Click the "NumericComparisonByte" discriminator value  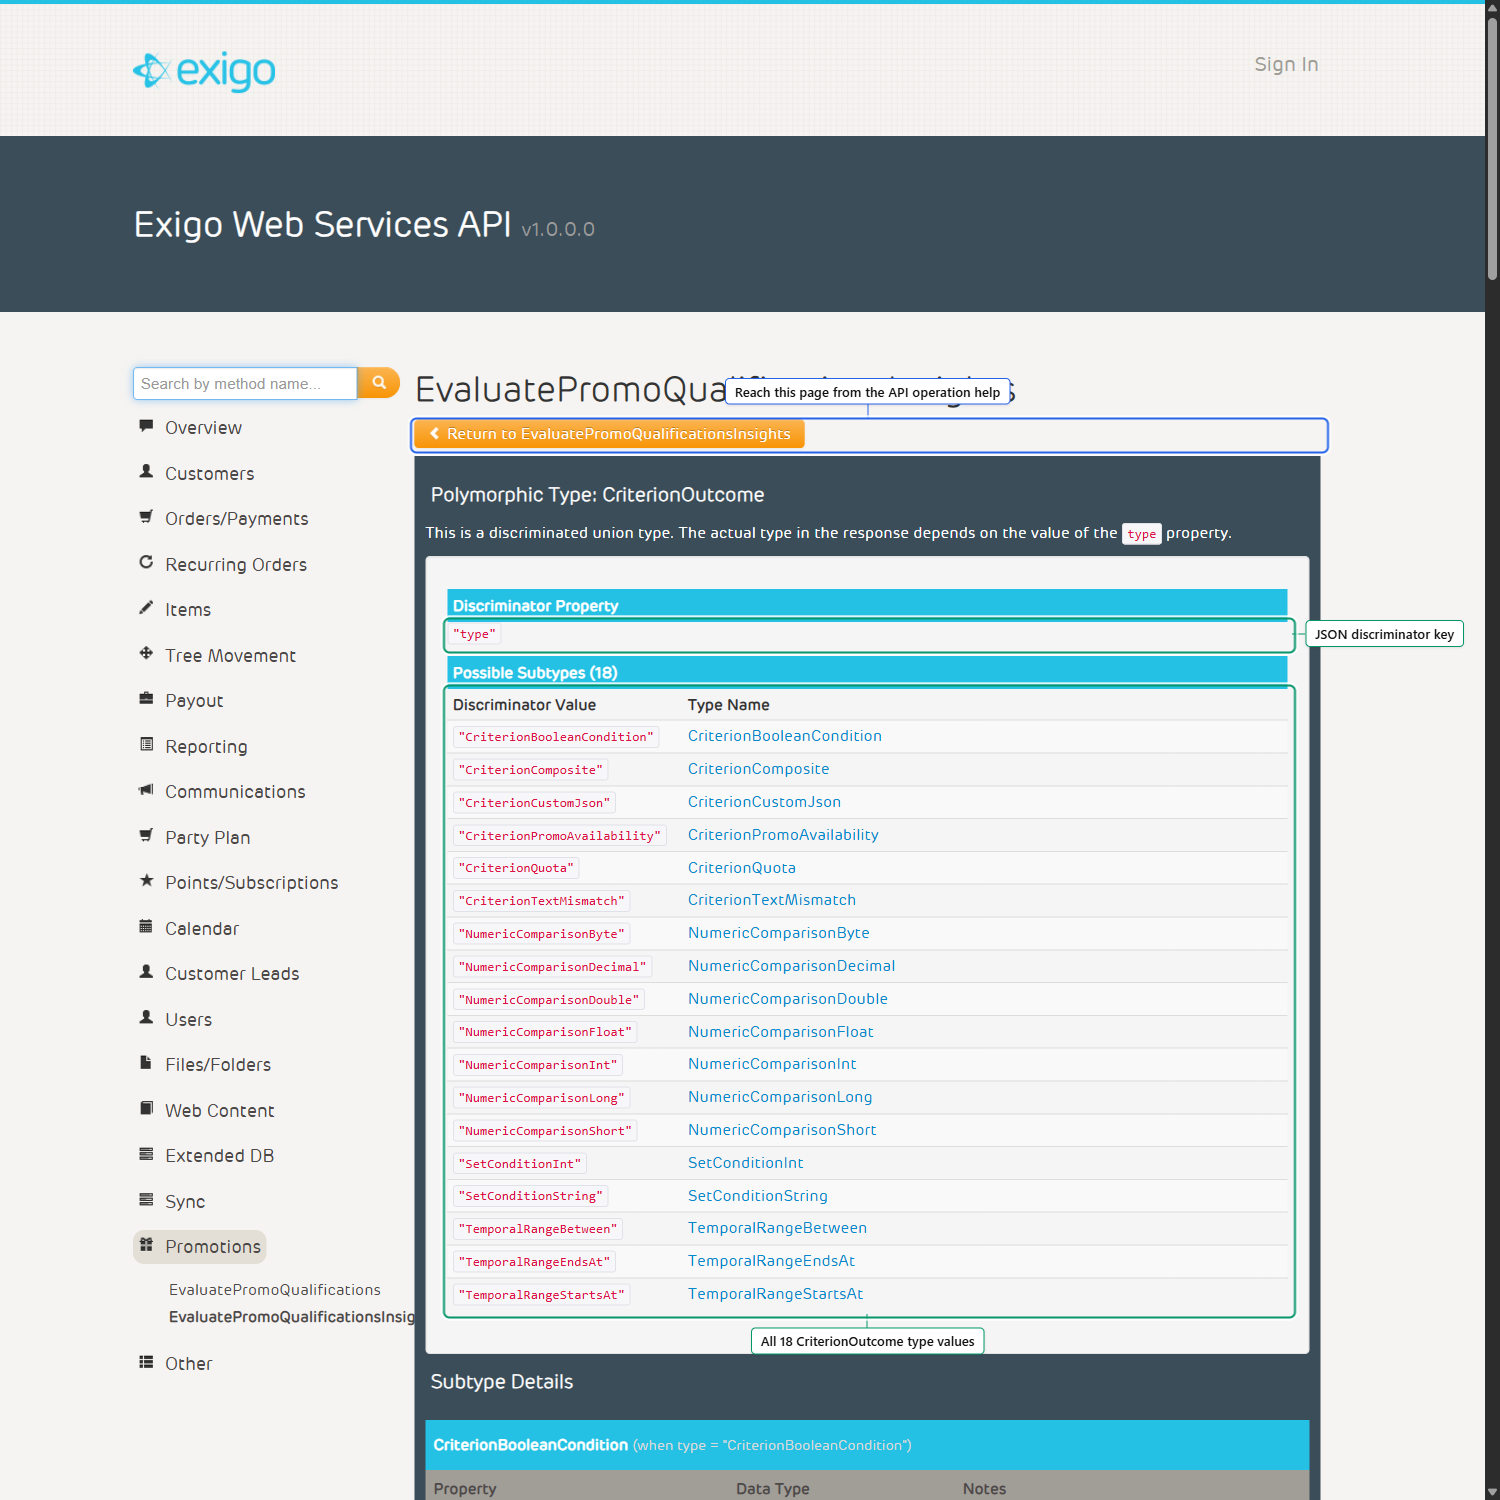542,934
